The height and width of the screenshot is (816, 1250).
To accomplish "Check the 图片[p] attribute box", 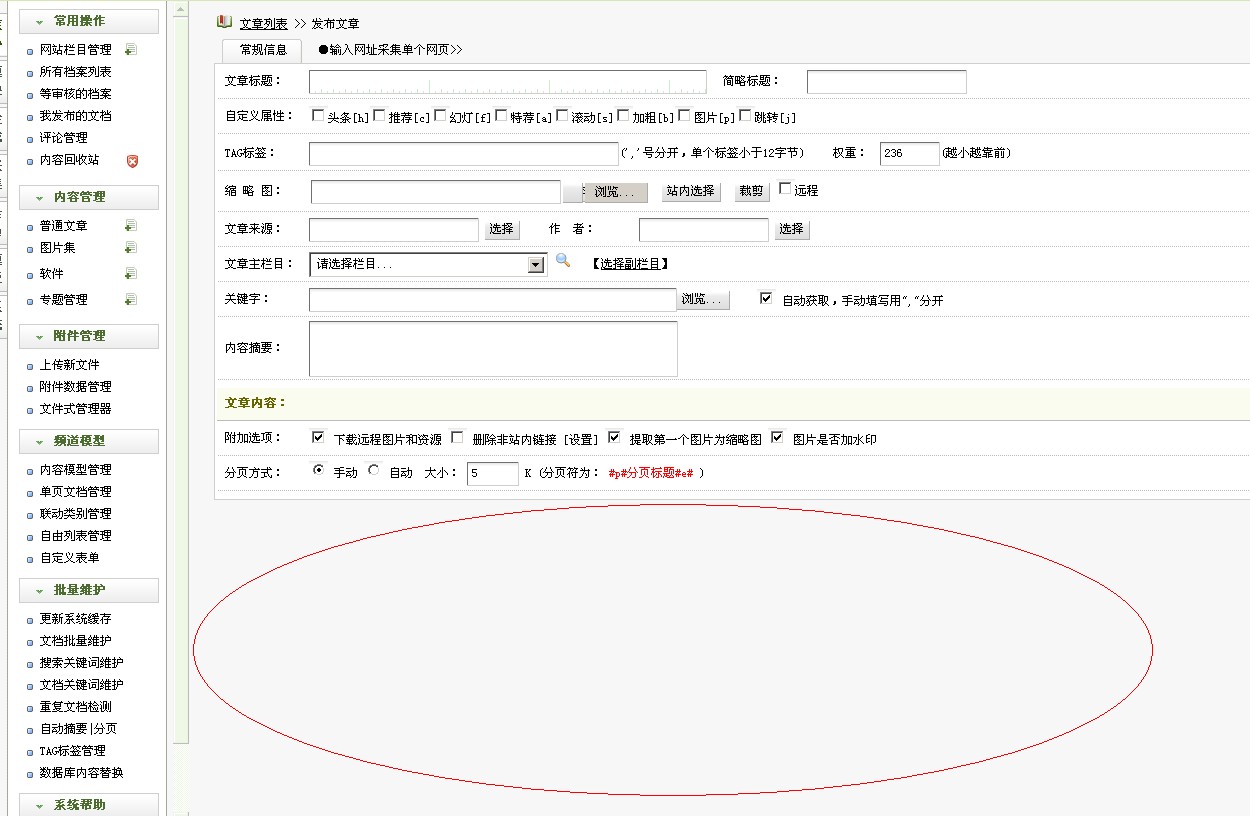I will tap(684, 115).
